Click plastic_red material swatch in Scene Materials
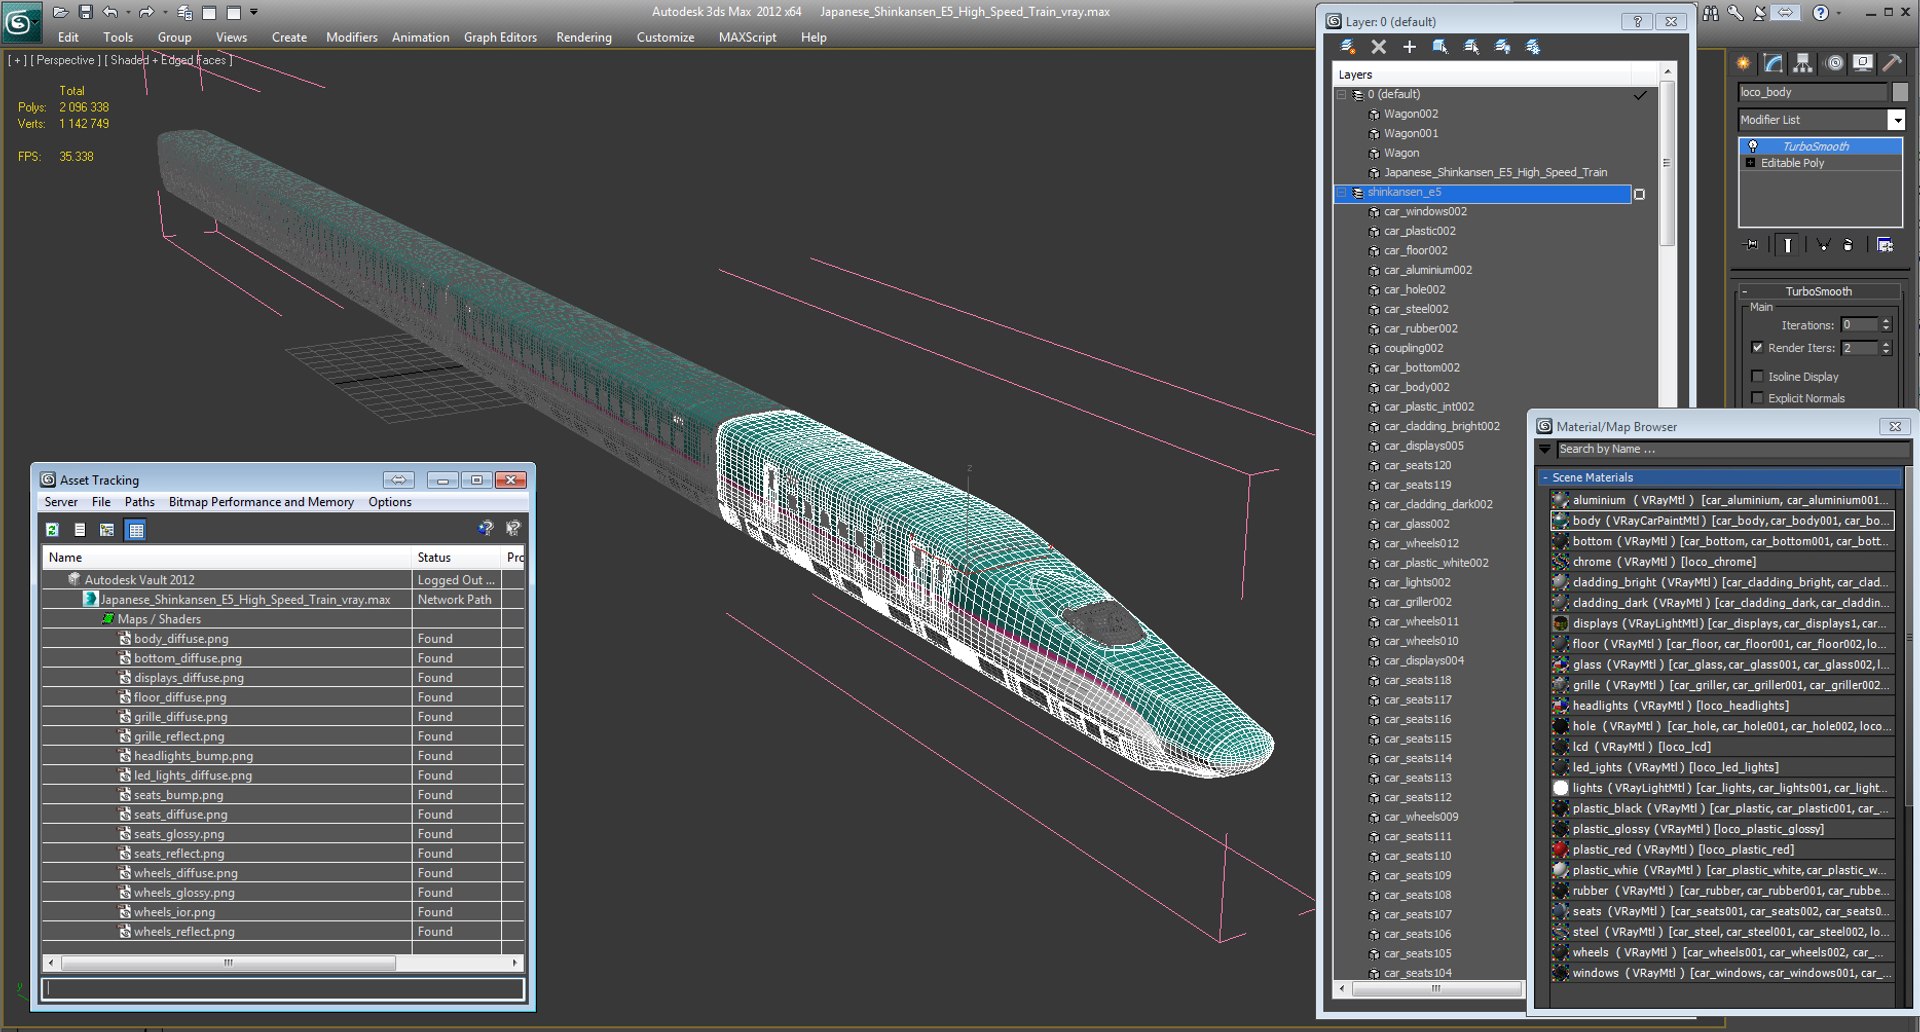The width and height of the screenshot is (1920, 1032). tap(1560, 850)
